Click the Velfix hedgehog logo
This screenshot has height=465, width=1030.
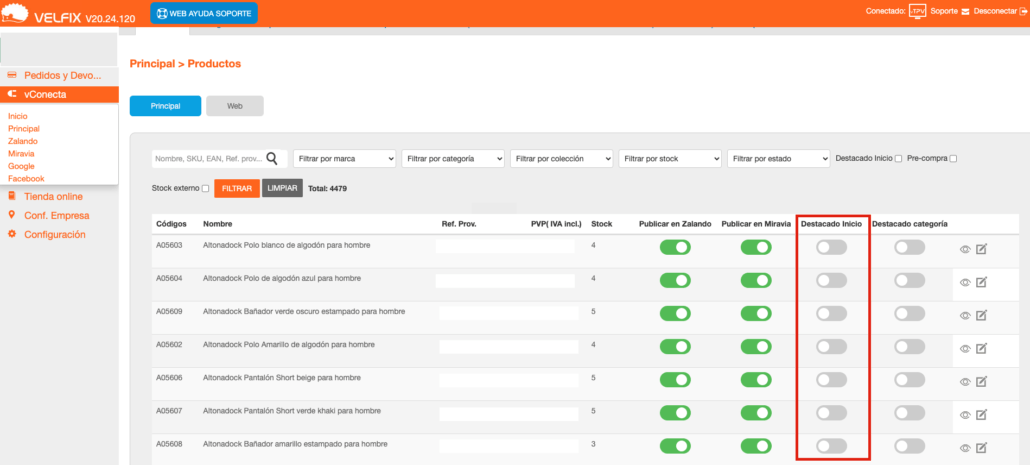point(18,12)
